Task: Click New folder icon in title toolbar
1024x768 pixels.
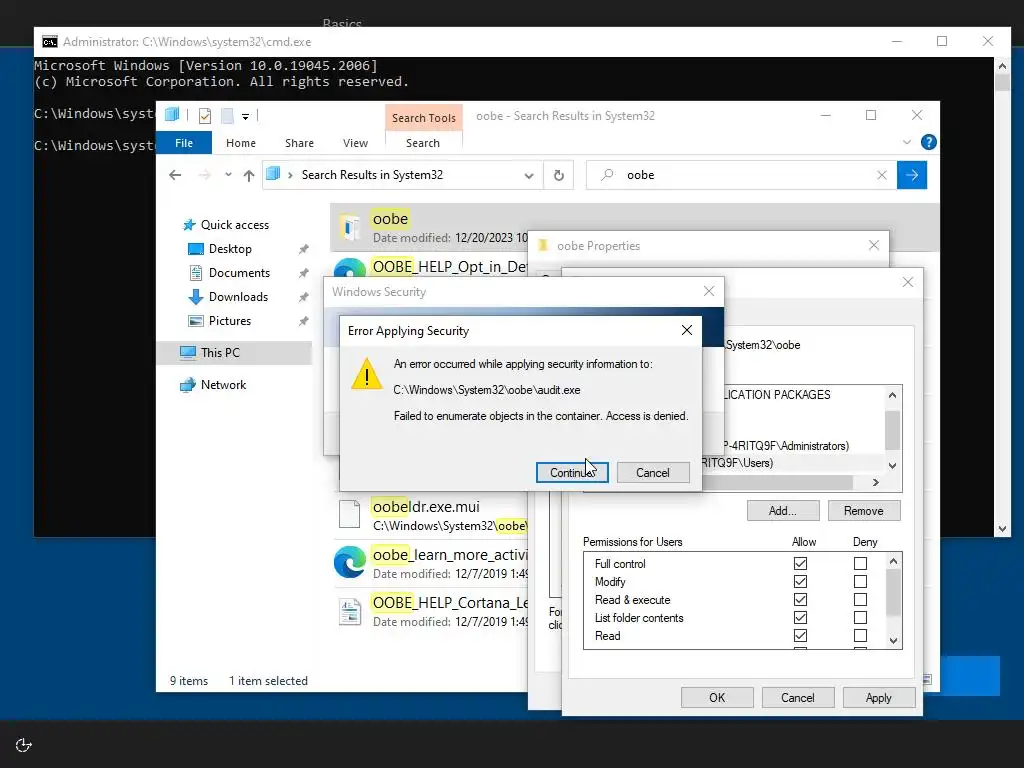Action: (x=227, y=116)
